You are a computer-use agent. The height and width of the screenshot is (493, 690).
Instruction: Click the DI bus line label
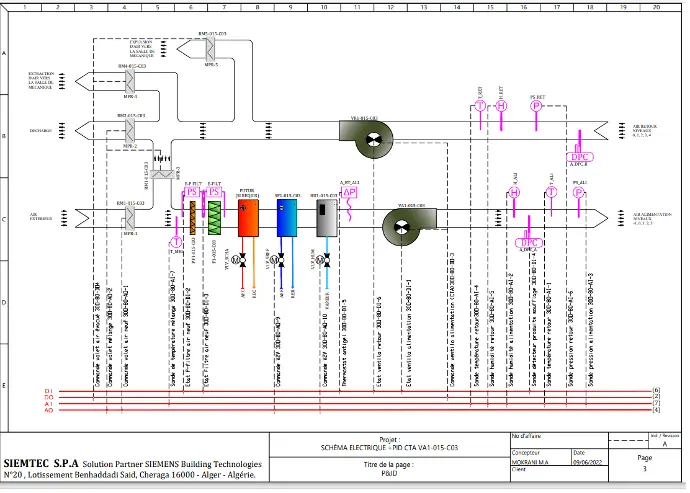pos(48,390)
